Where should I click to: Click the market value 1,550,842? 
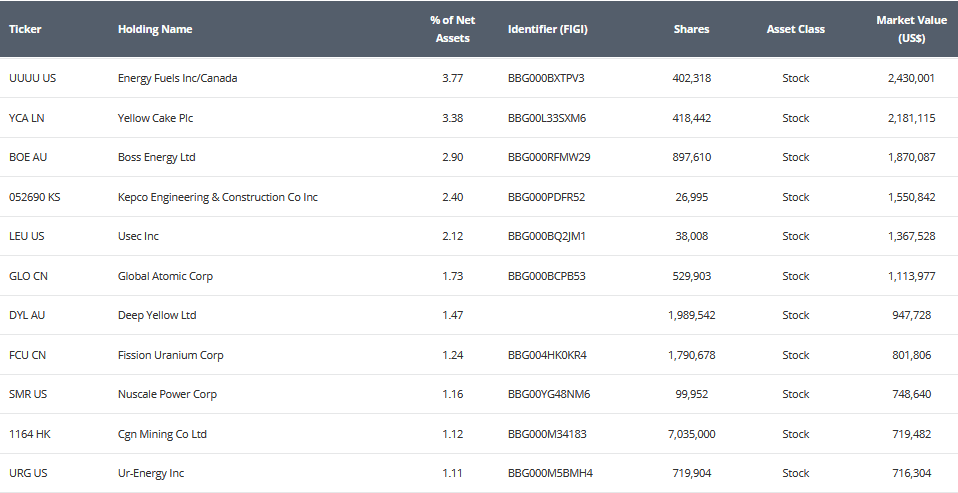click(x=912, y=197)
